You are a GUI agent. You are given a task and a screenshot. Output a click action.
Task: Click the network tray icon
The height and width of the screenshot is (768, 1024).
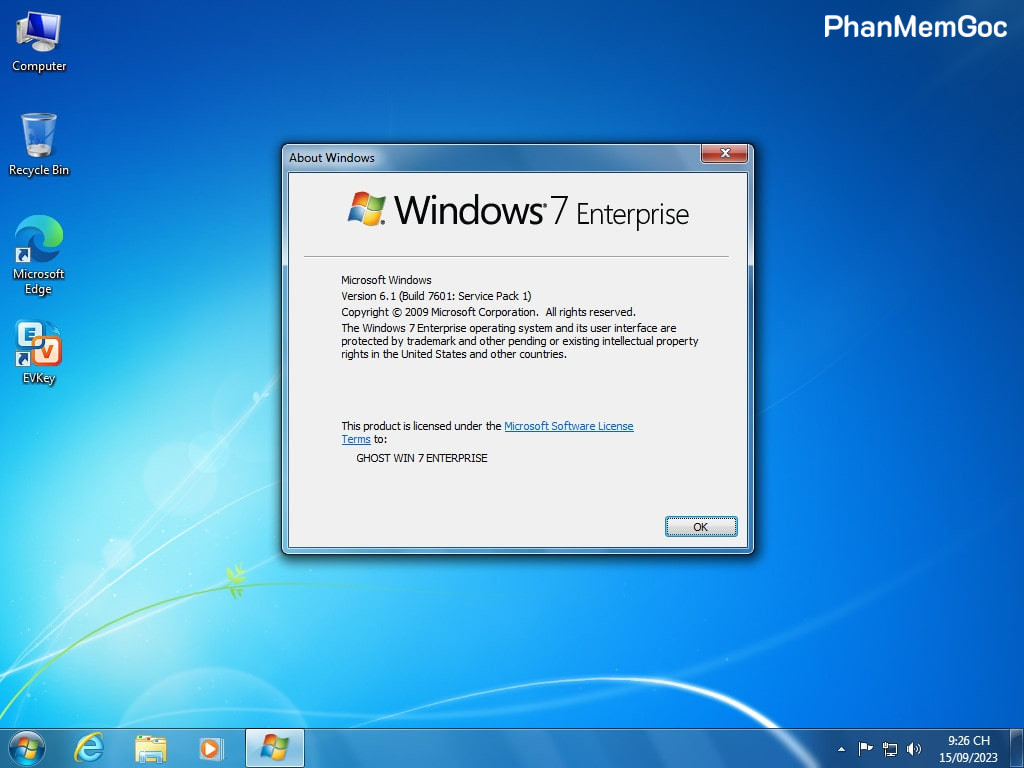click(x=889, y=748)
